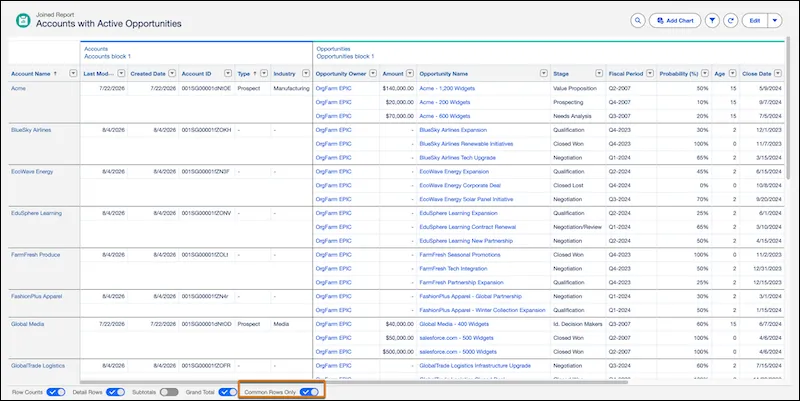The image size is (800, 401).
Task: Open the Industry column menu arrow
Action: tap(306, 73)
